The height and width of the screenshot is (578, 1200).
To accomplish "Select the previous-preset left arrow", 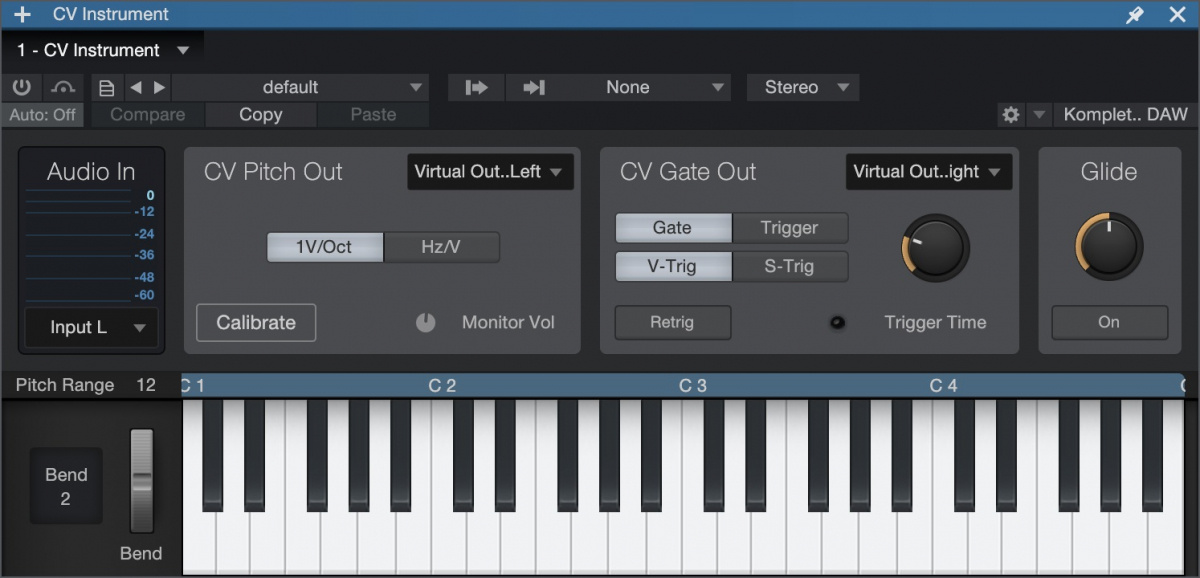I will [137, 87].
